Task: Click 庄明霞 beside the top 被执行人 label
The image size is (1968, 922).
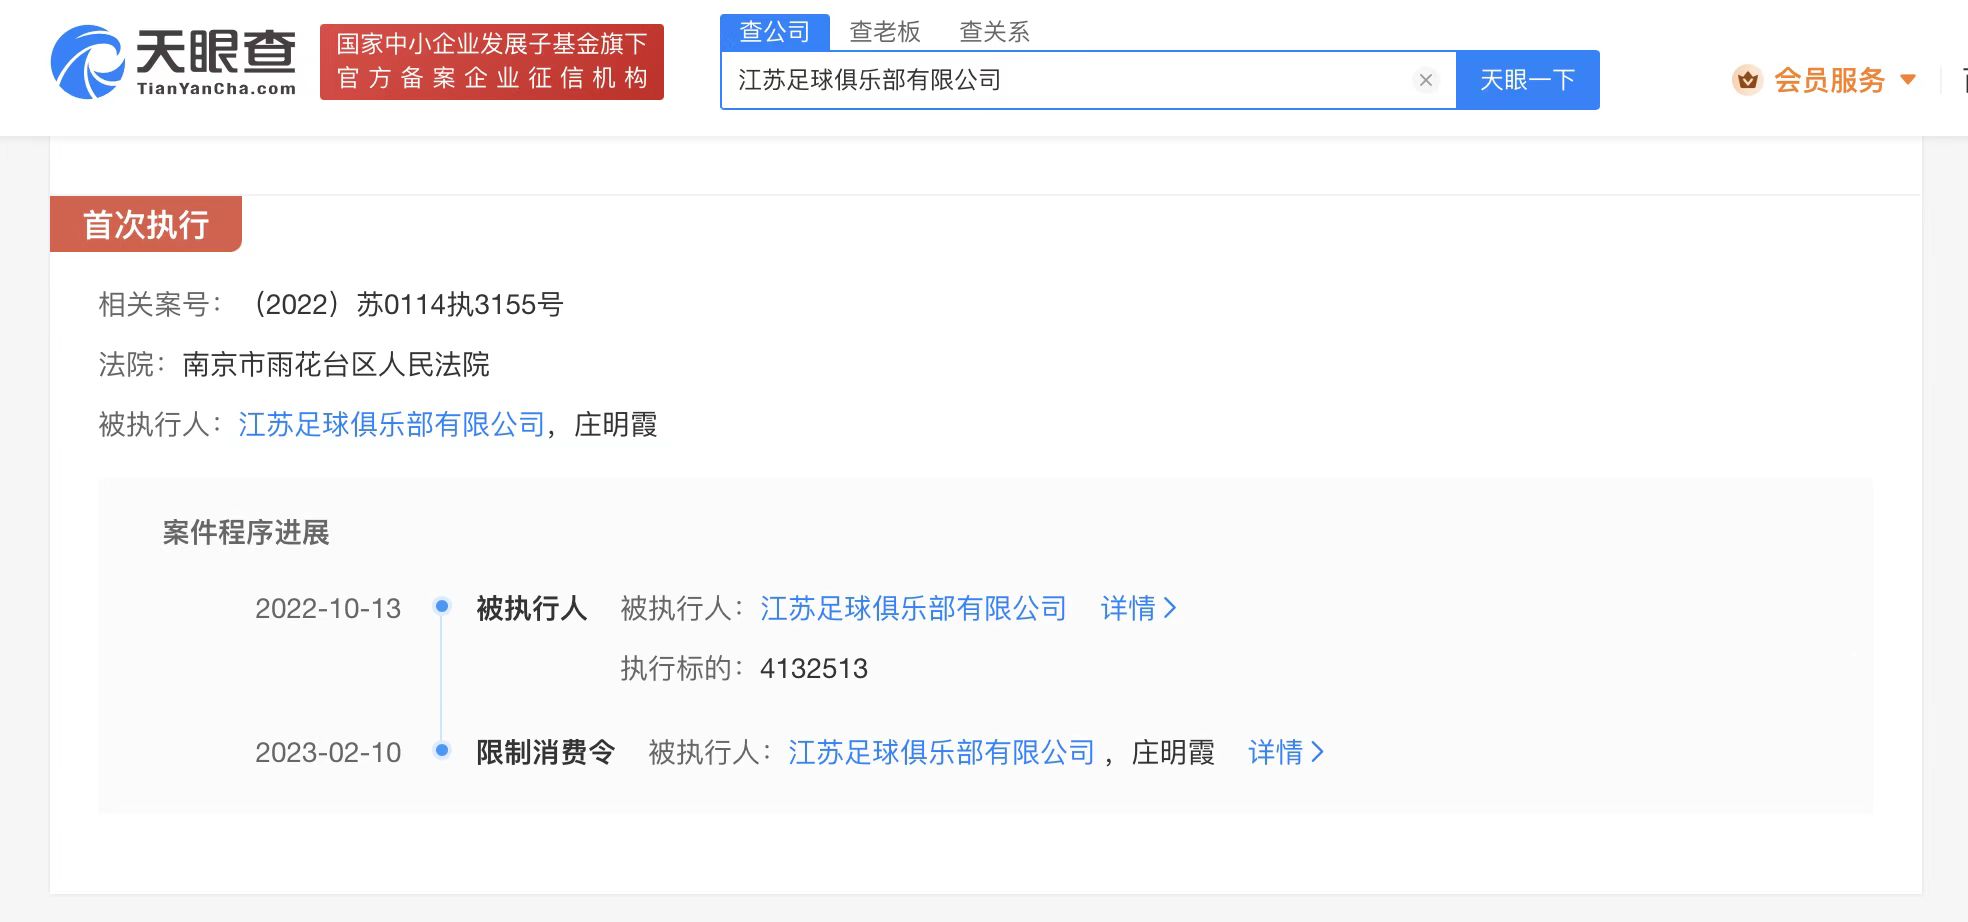Action: (616, 425)
